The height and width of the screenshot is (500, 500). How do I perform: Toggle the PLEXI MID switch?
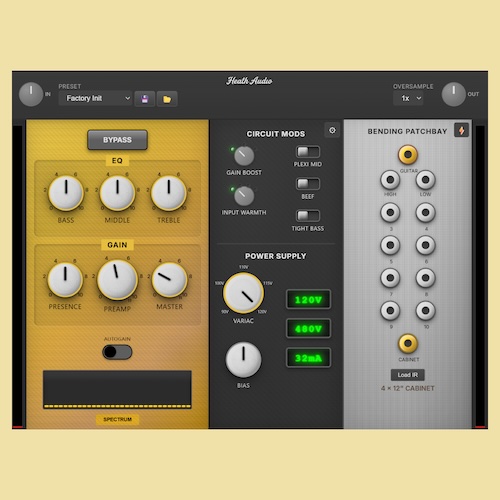tap(308, 152)
